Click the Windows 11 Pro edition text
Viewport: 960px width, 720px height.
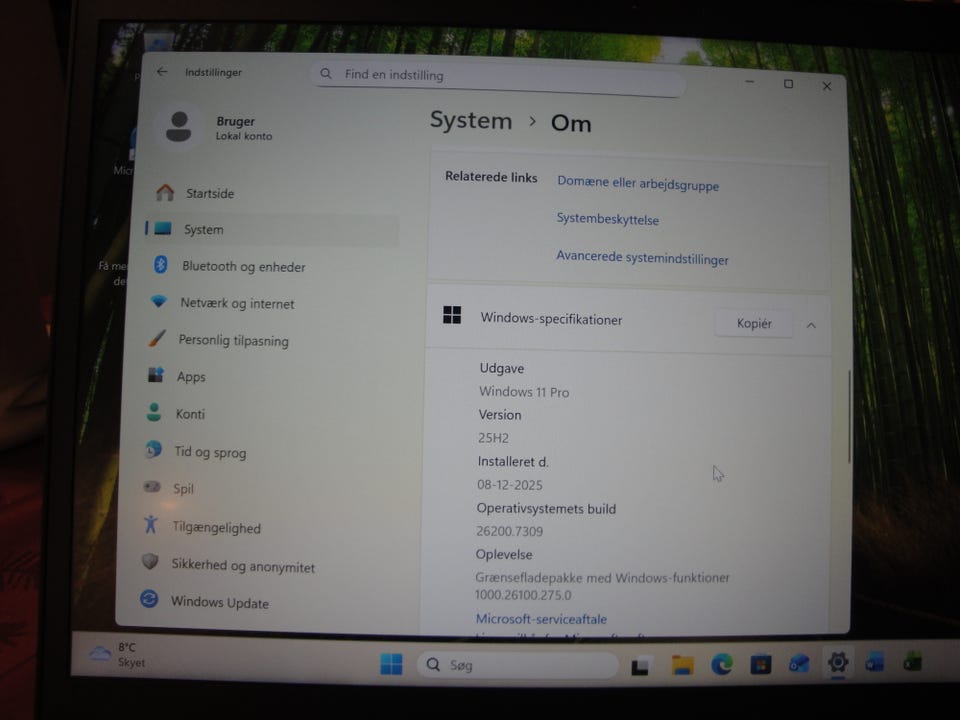point(524,392)
